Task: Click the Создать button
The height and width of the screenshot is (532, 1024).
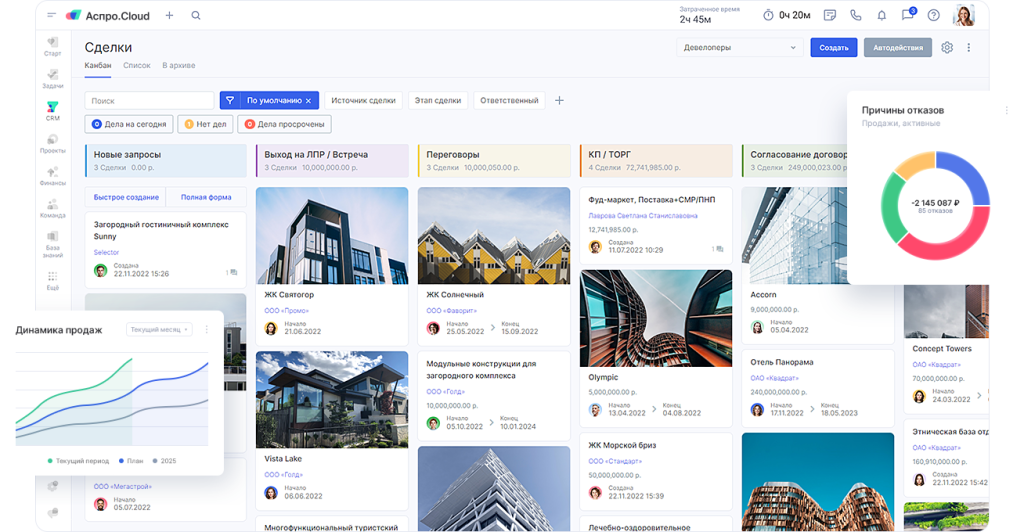Action: point(833,47)
